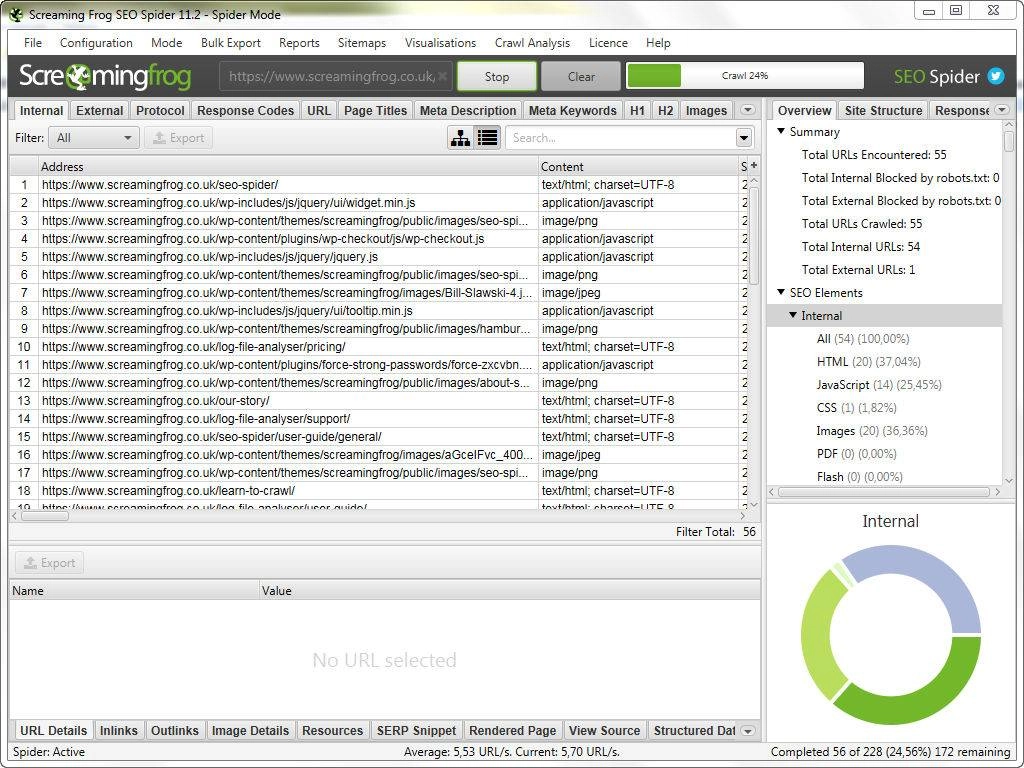Screen dimensions: 1024x768
Task: Switch to the Response Codes tab
Action: point(246,110)
